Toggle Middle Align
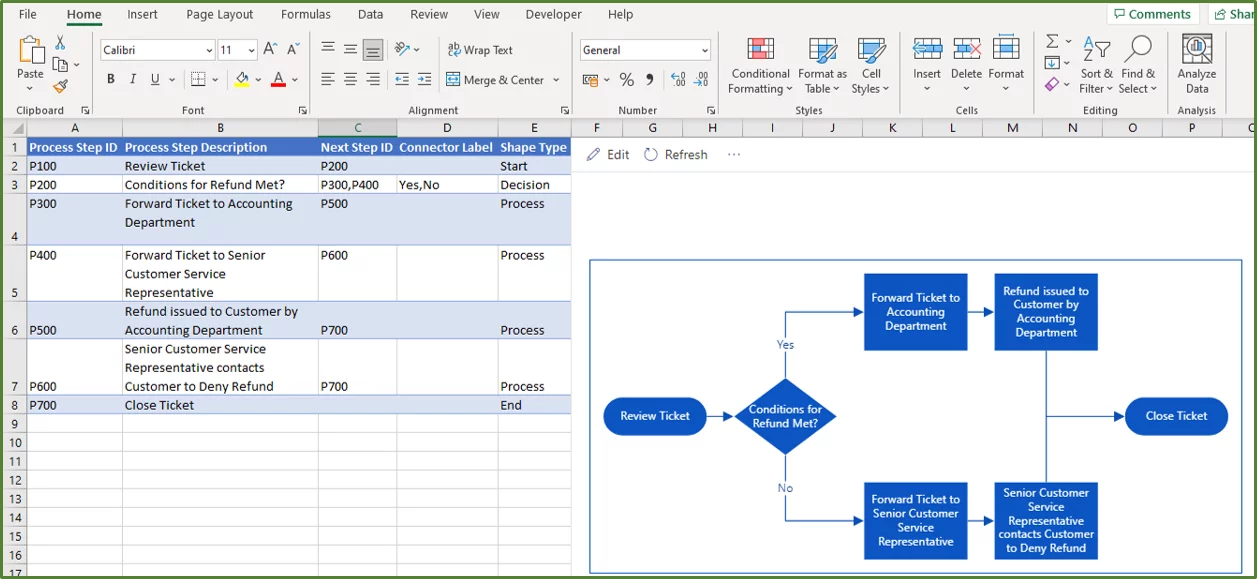 pos(350,49)
